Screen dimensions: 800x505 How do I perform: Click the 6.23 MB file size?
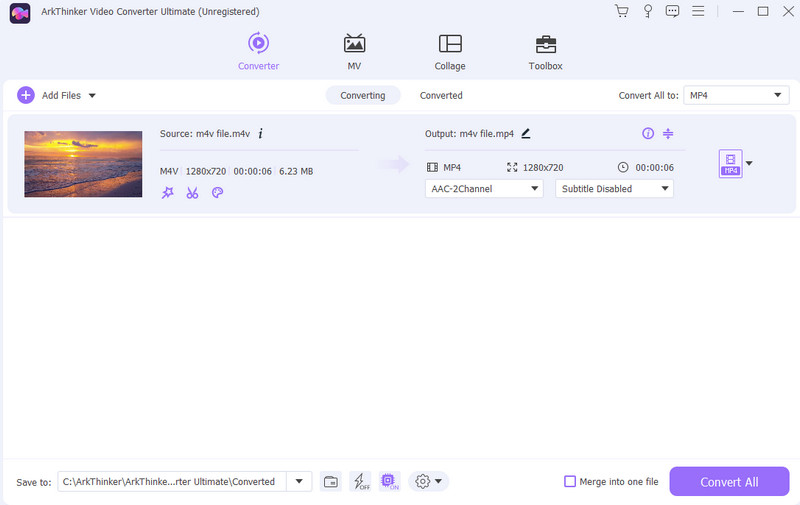click(296, 171)
